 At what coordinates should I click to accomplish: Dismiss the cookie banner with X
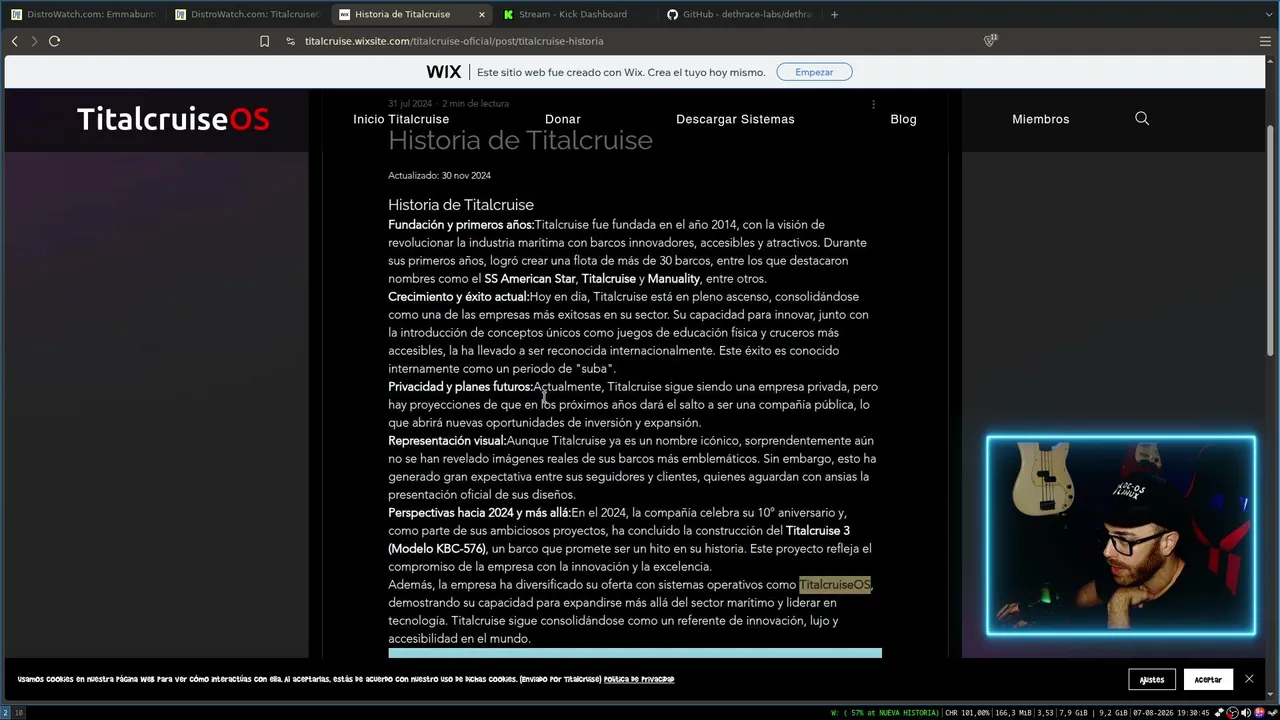[1249, 679]
